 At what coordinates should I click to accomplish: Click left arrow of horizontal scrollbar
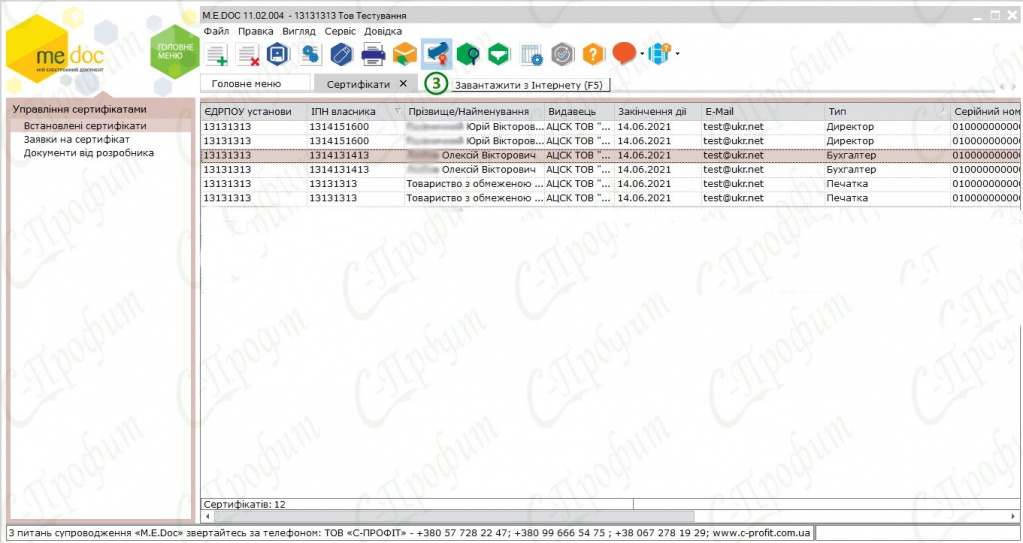coord(207,516)
